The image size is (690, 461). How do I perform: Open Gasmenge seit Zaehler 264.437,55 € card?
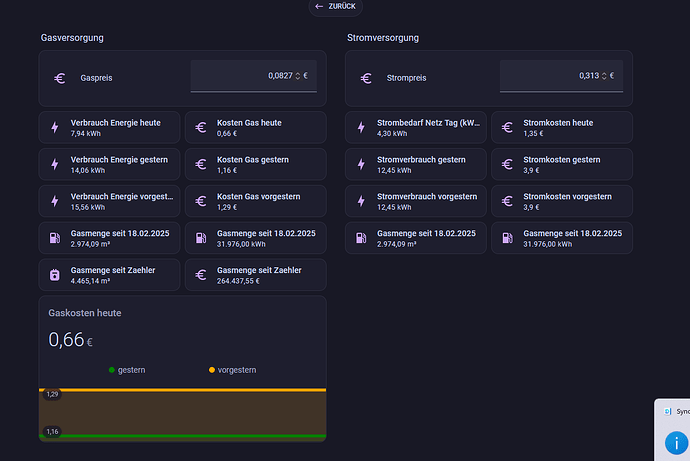click(x=256, y=275)
